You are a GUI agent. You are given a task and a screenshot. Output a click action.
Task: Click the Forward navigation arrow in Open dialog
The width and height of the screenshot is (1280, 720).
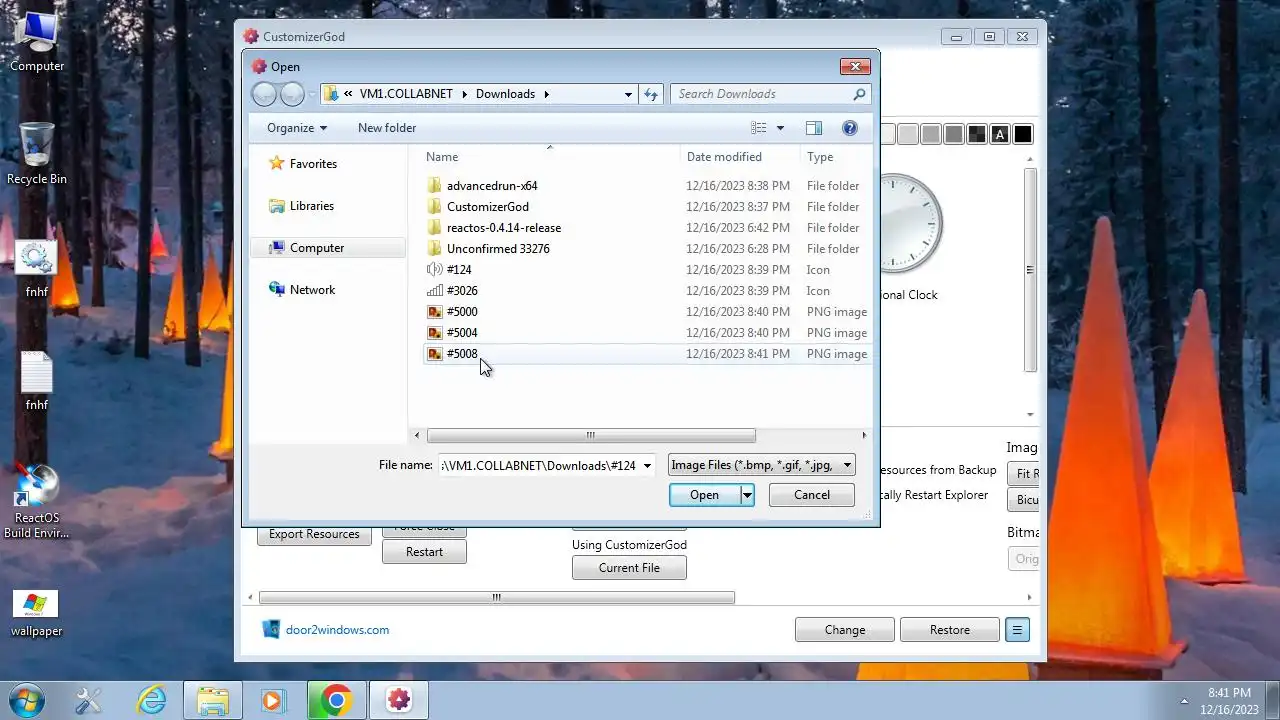click(x=292, y=94)
